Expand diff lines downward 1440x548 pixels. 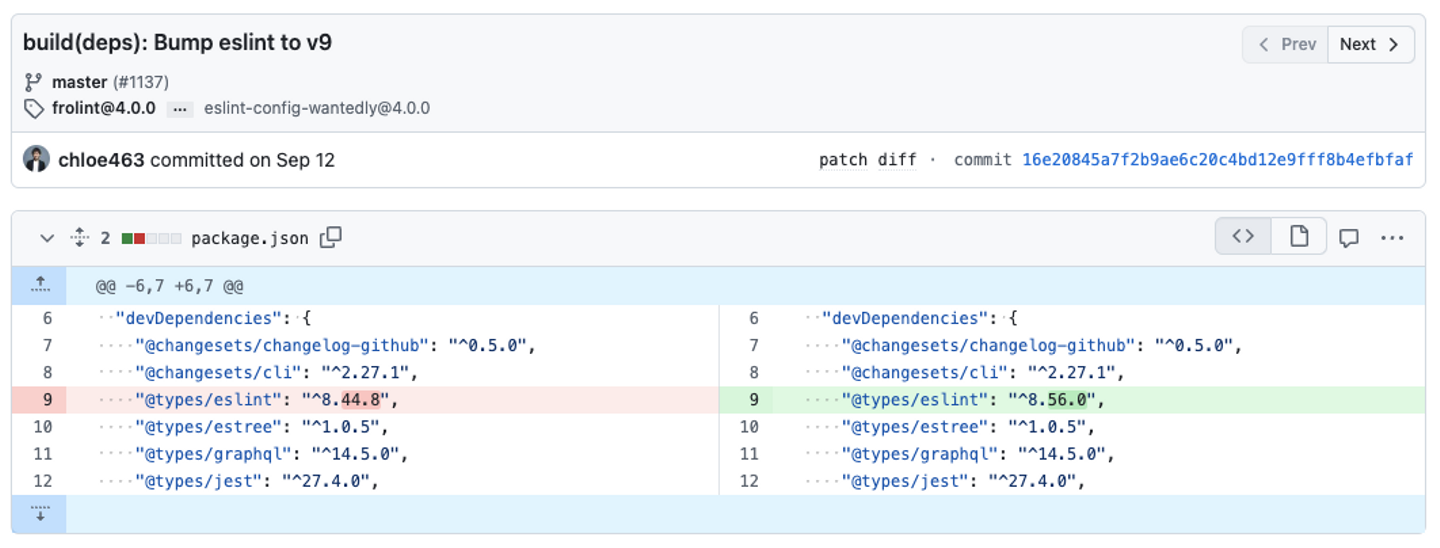point(40,514)
